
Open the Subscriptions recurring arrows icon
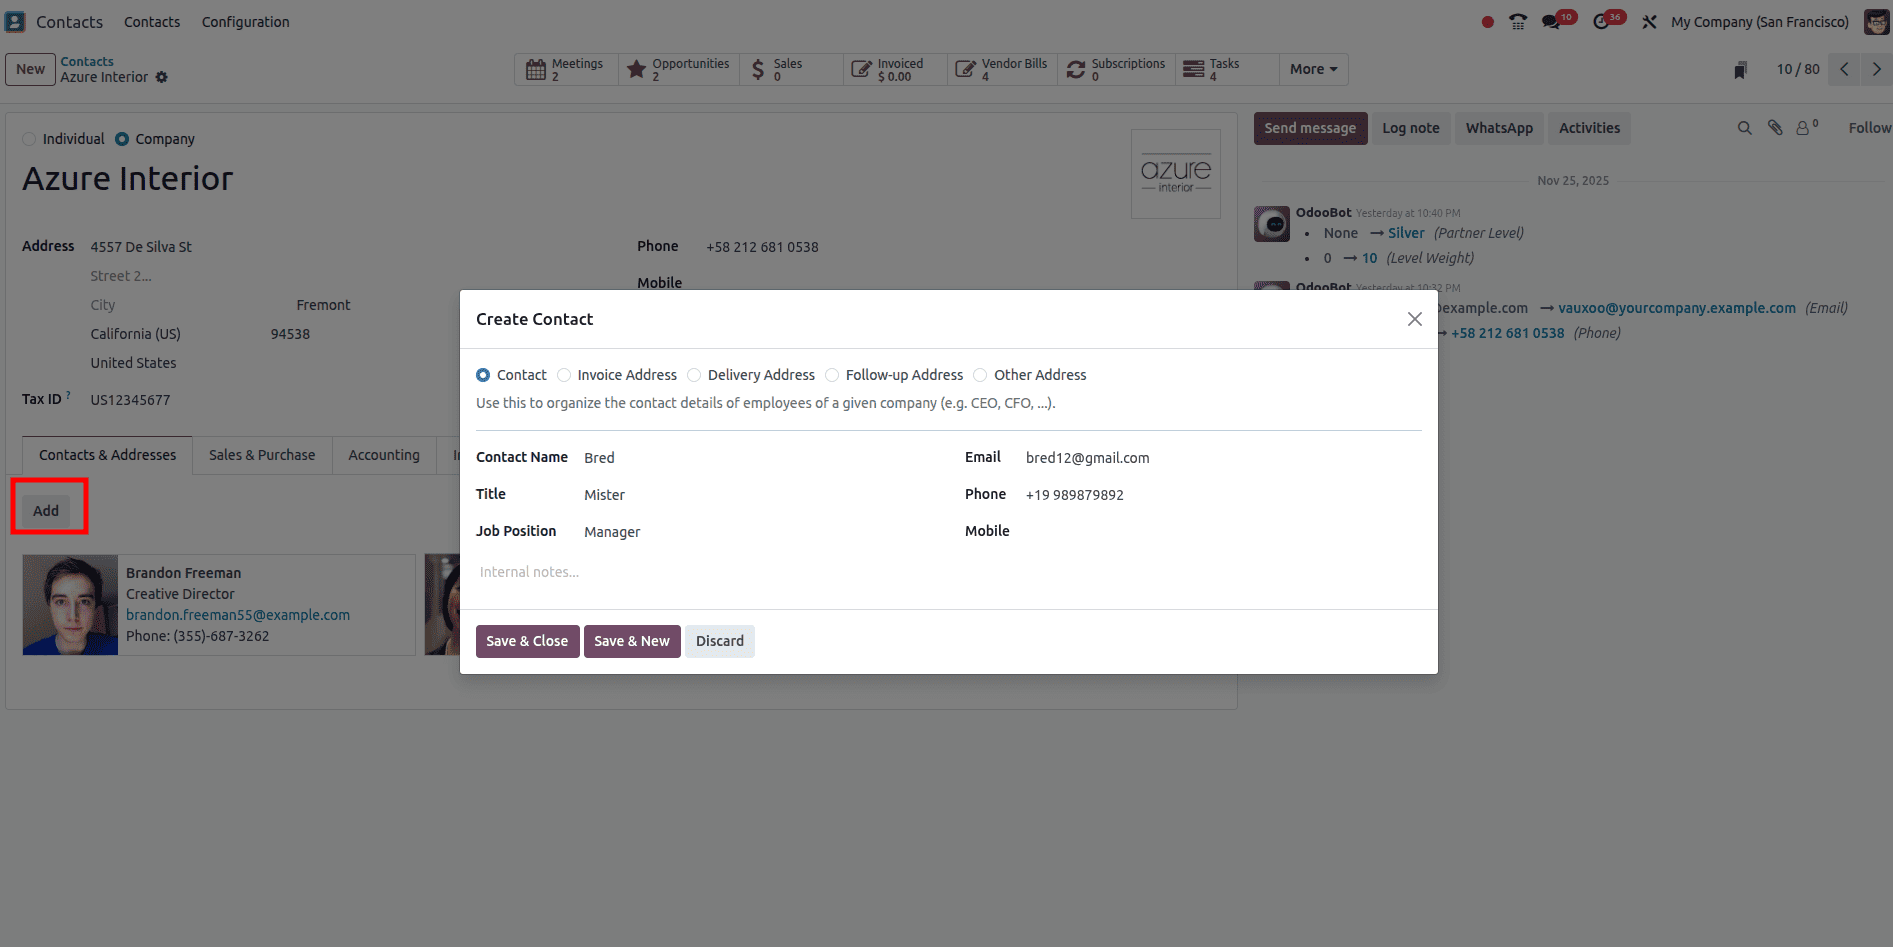point(1076,69)
